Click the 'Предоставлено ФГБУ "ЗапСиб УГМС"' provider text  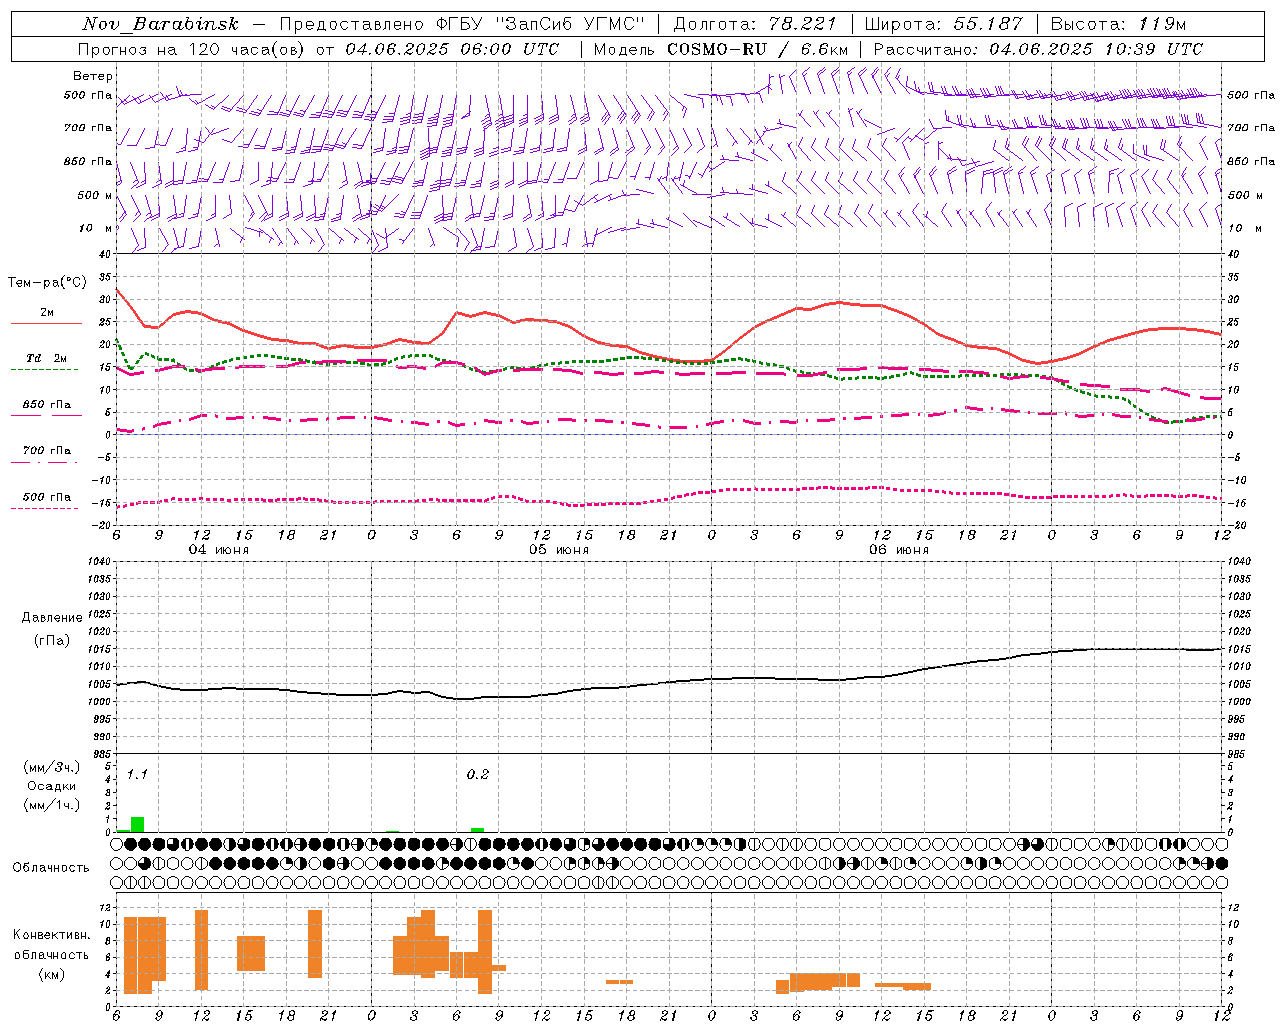pyautogui.click(x=462, y=24)
